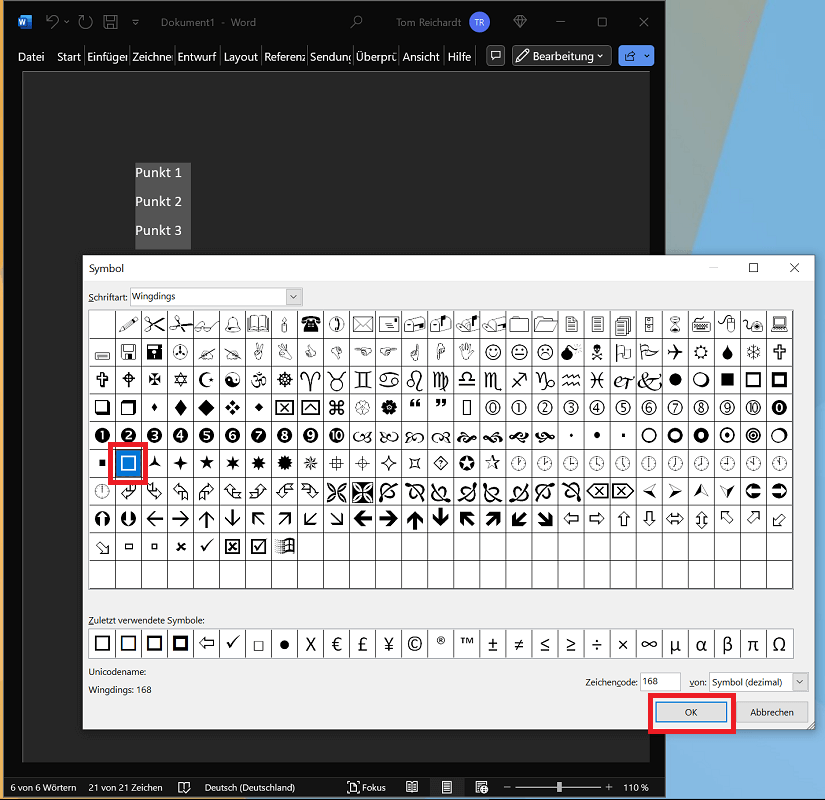Click the language 'Deutsch (Deutschland)' in status bar

tap(249, 787)
